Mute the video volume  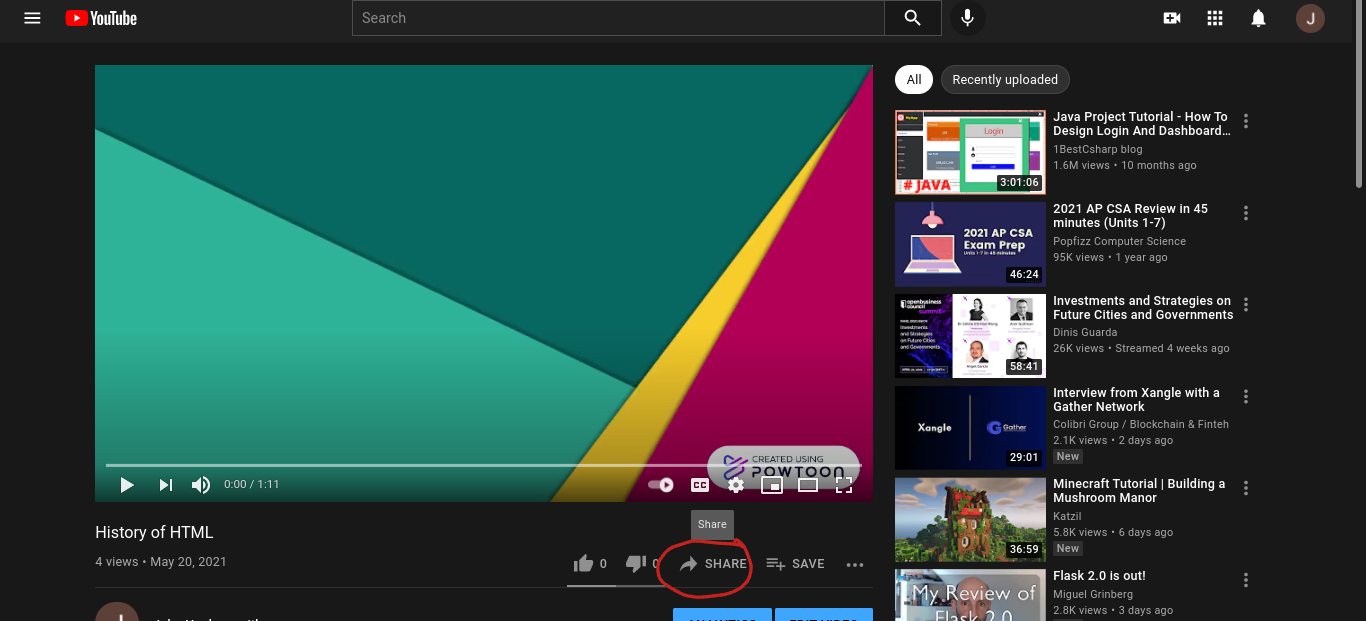201,485
